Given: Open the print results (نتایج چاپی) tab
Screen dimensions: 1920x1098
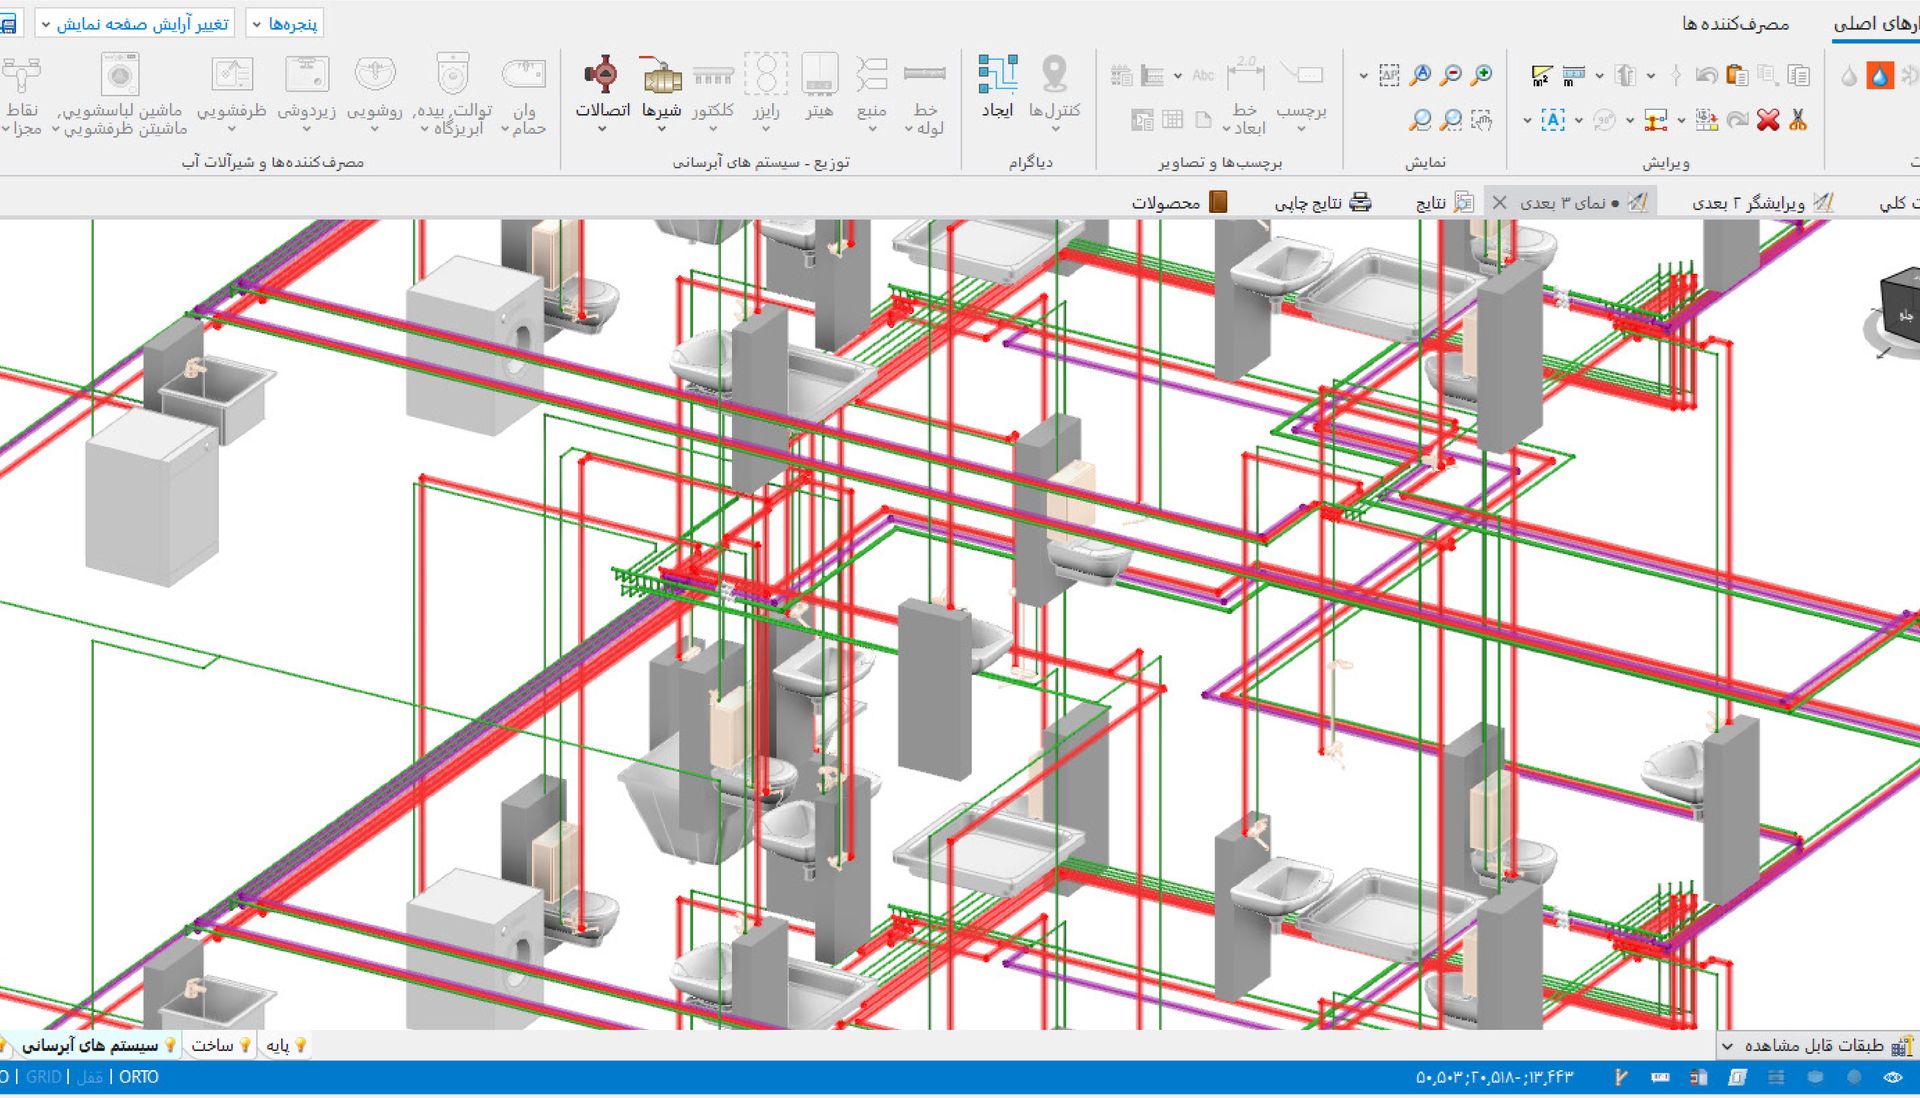Looking at the screenshot, I should (x=1322, y=203).
